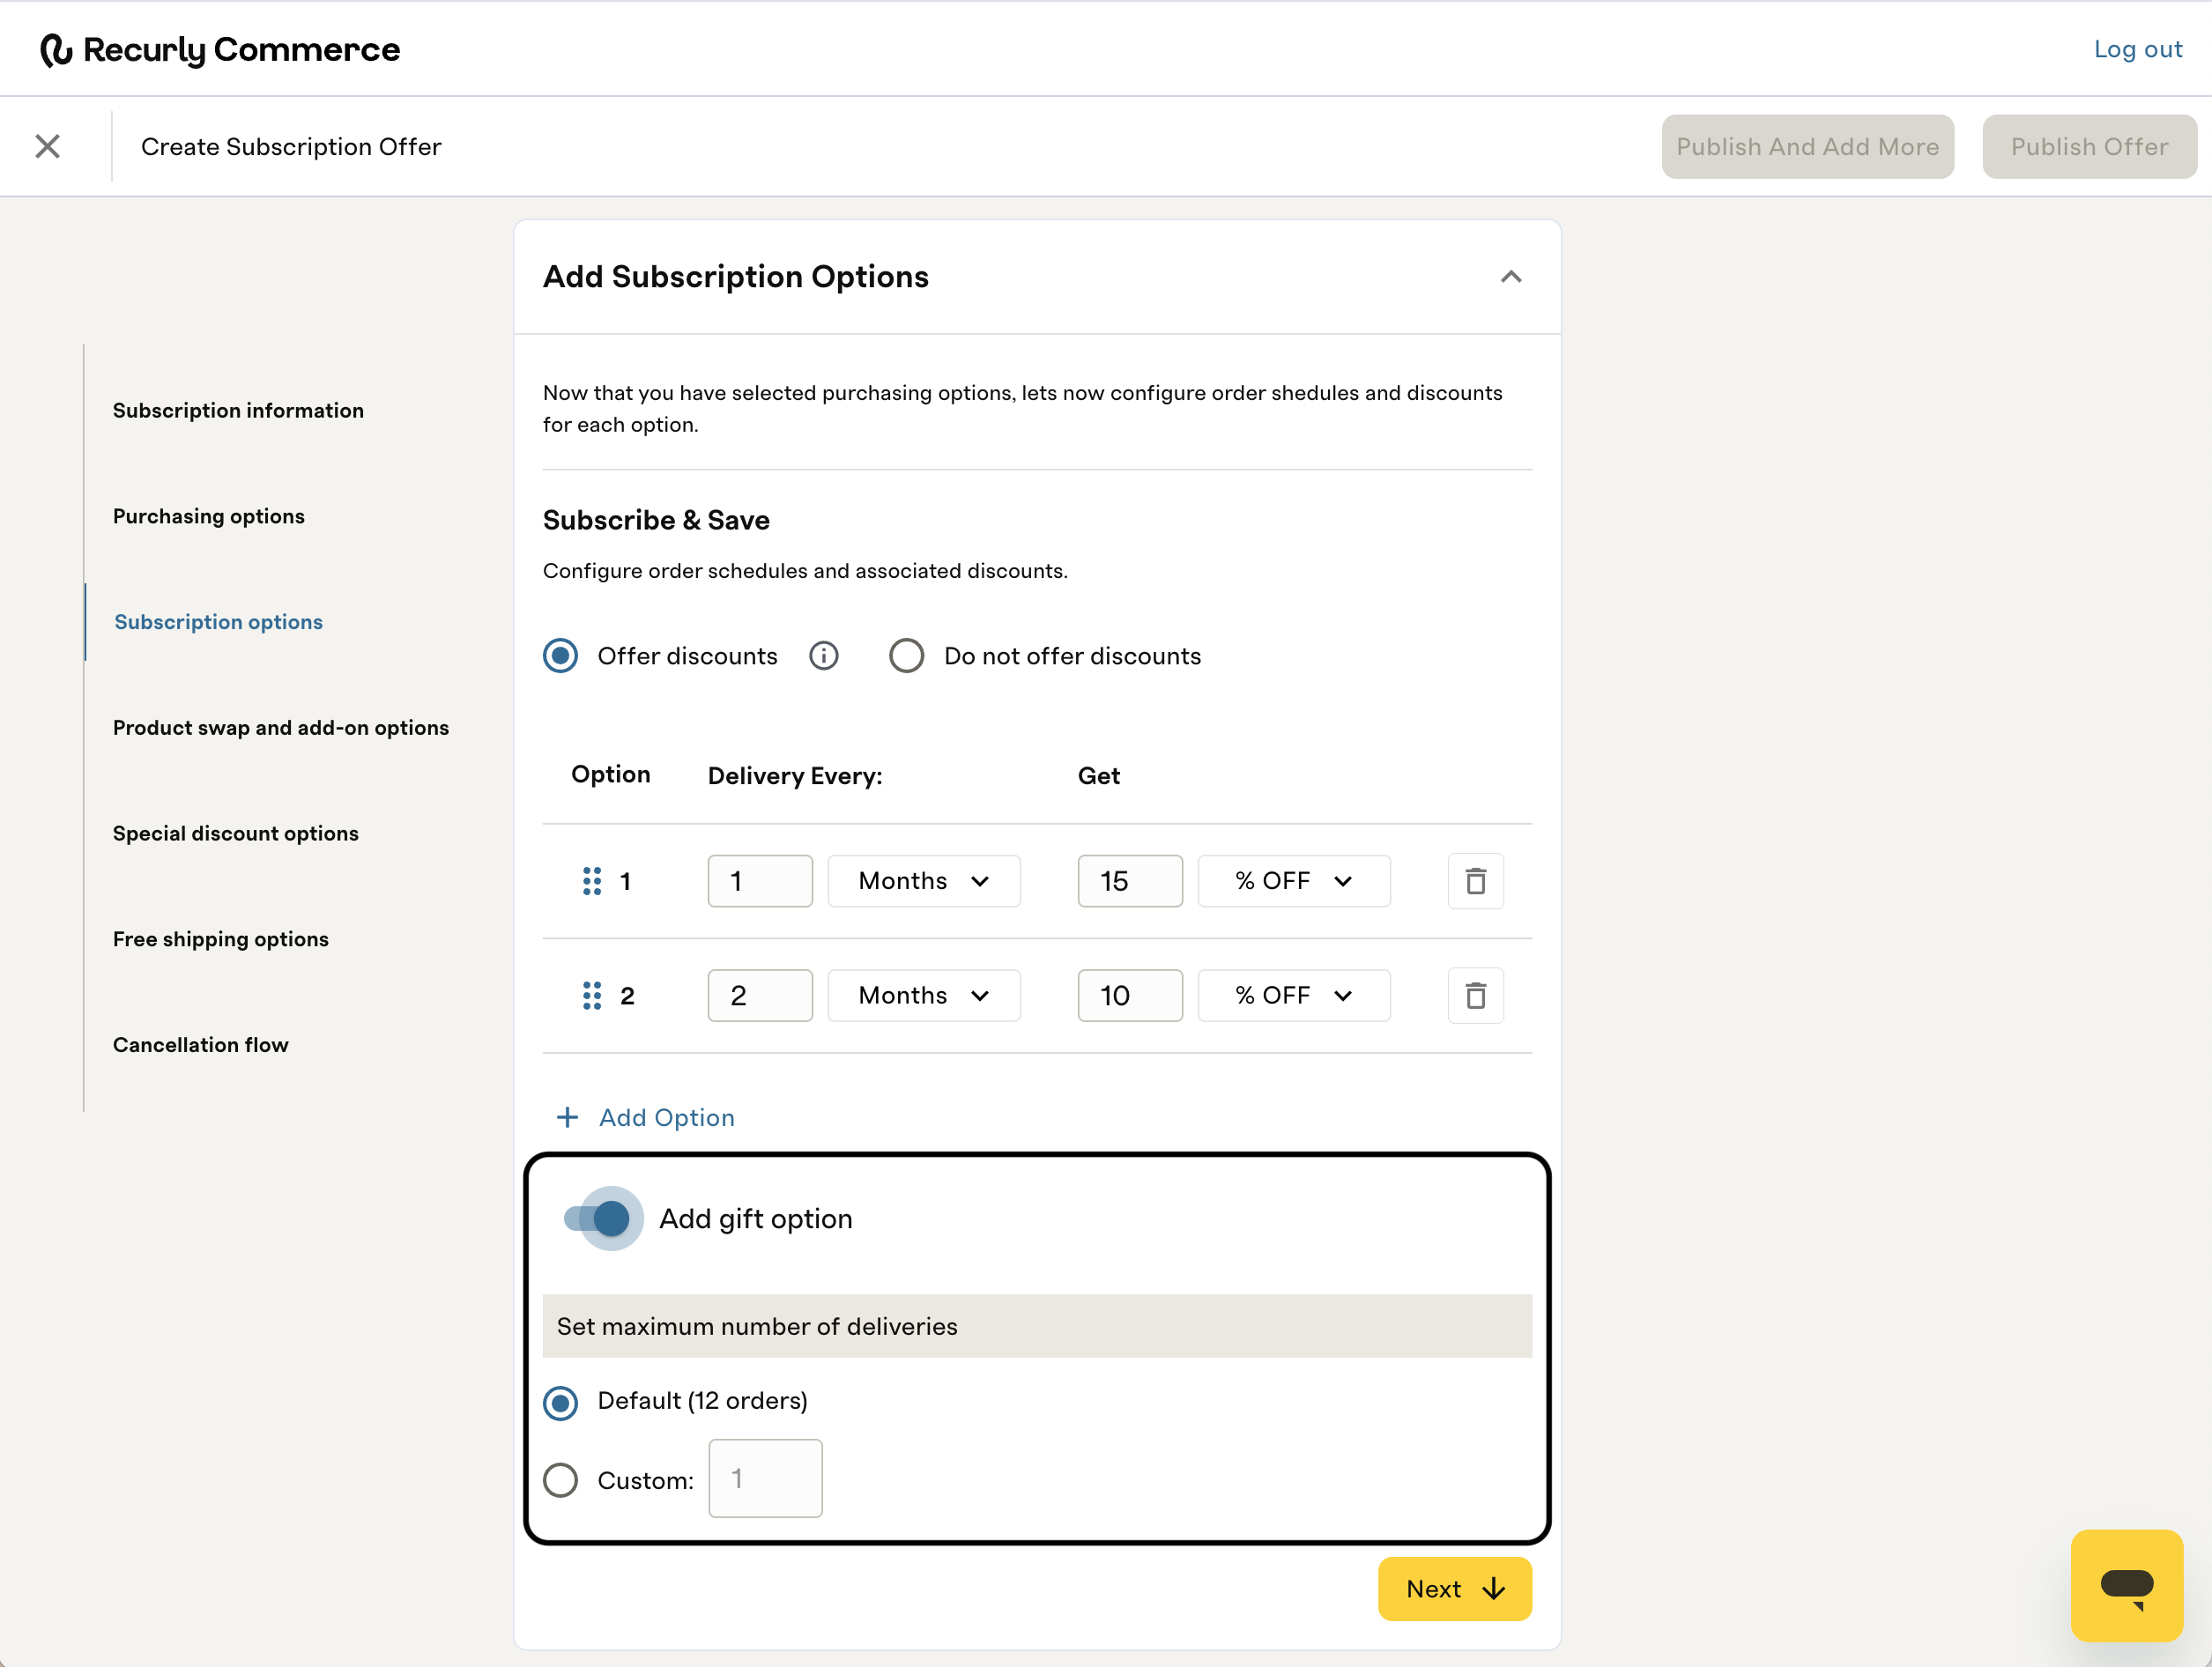Collapse the Add Subscription Options section
The width and height of the screenshot is (2212, 1667).
coord(1510,277)
